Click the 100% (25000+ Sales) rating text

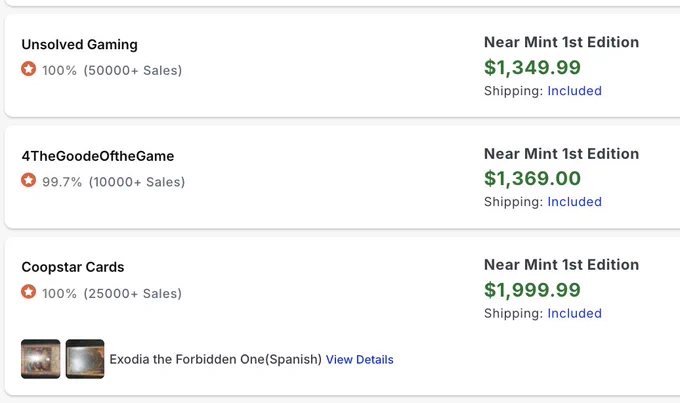click(112, 293)
